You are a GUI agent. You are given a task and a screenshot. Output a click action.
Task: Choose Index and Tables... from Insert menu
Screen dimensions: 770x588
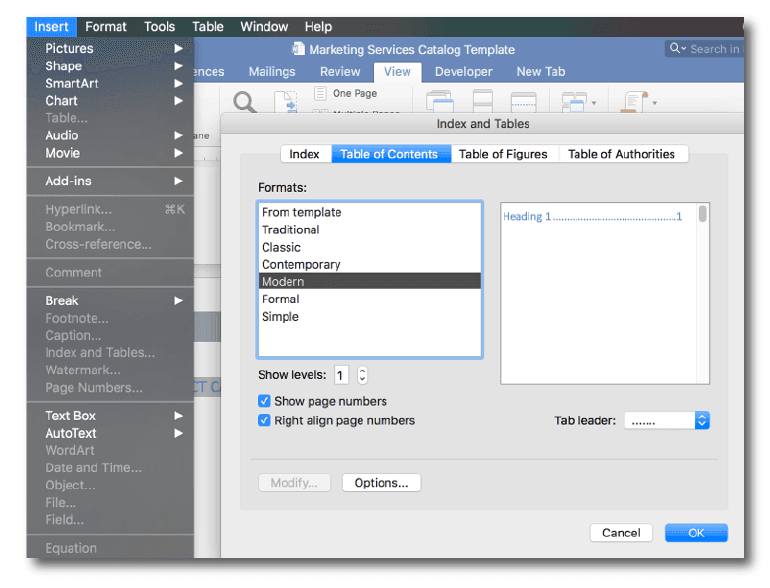[x=110, y=353]
